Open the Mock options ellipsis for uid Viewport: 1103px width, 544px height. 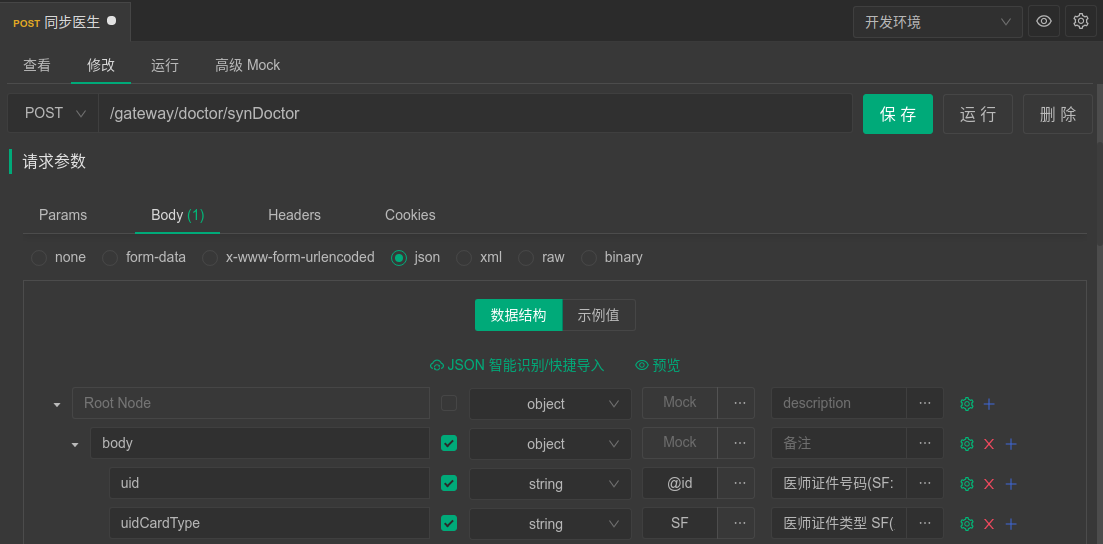click(x=739, y=484)
